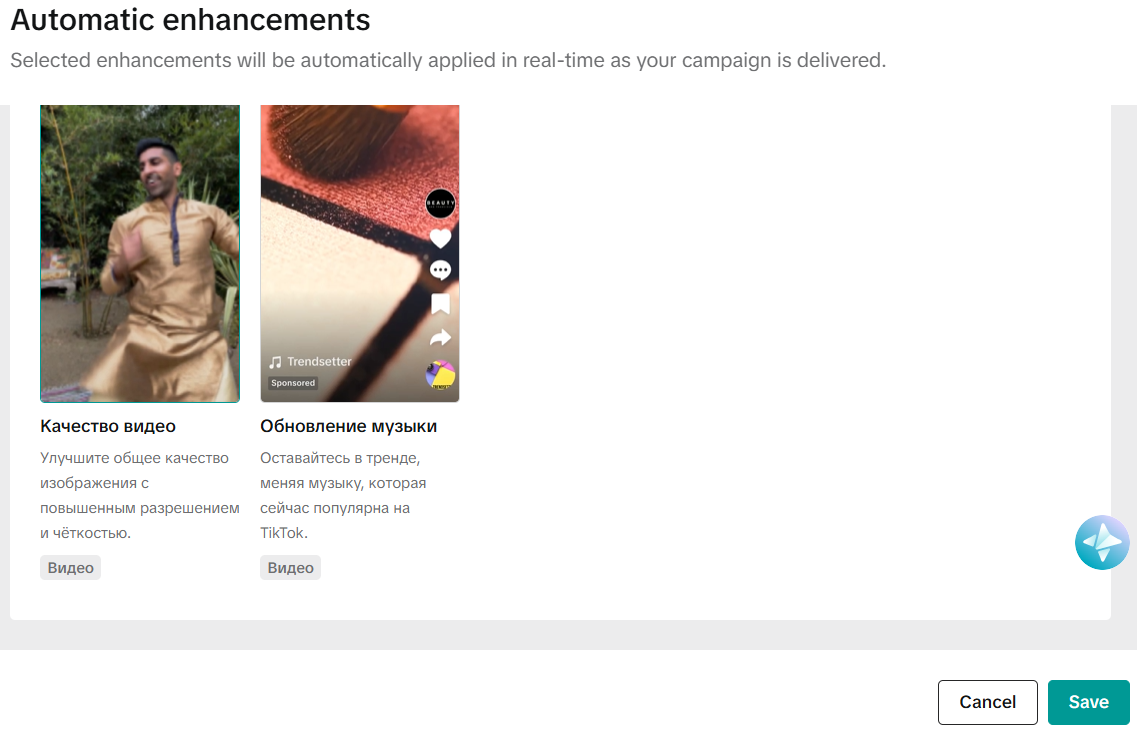
Task: Select the Качество видео thumbnail
Action: 140,253
